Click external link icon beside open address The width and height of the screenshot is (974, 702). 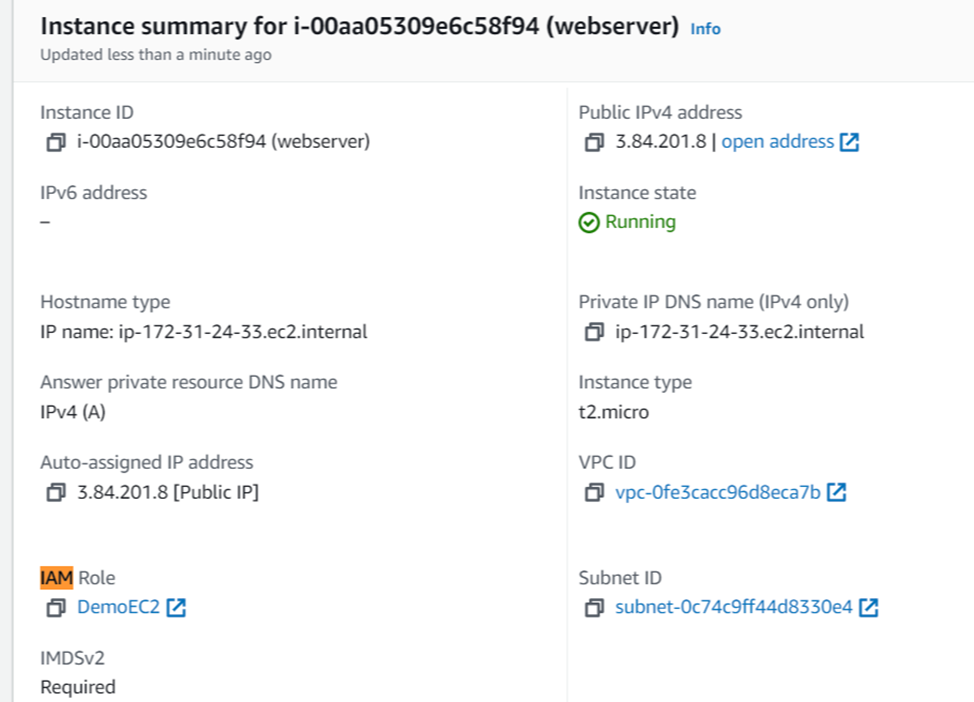[849, 142]
